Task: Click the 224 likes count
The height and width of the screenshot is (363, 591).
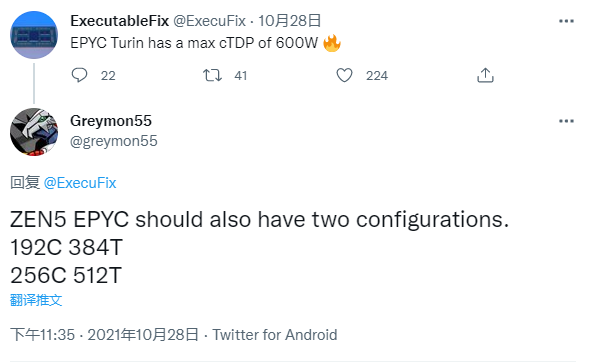Action: [377, 76]
